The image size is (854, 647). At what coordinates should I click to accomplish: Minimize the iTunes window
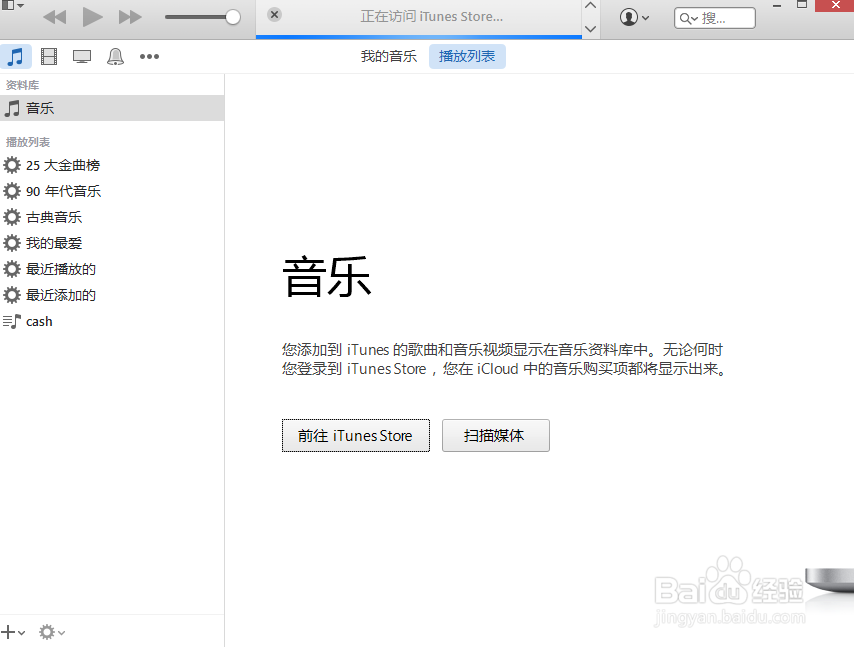pyautogui.click(x=777, y=6)
